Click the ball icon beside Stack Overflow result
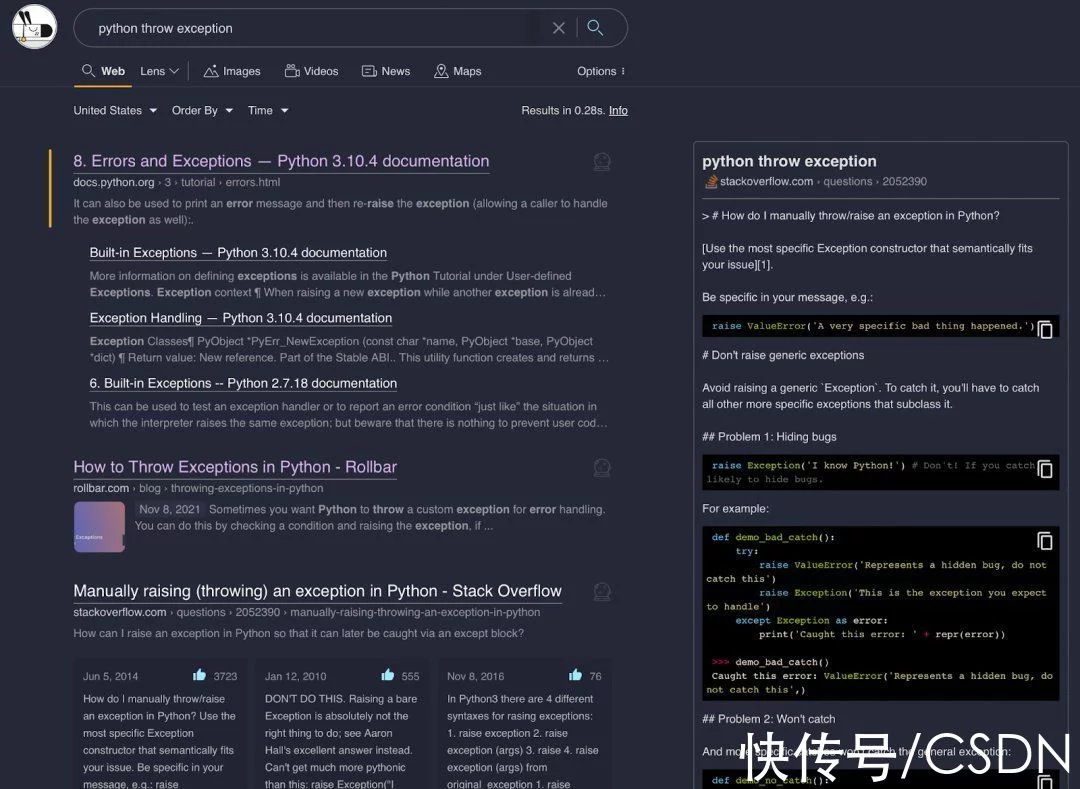Image resolution: width=1080 pixels, height=789 pixels. pos(602,592)
